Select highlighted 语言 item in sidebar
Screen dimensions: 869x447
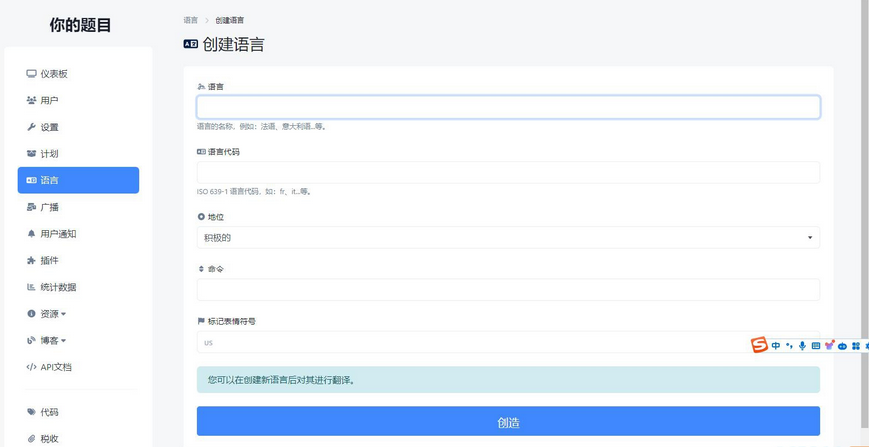click(78, 180)
